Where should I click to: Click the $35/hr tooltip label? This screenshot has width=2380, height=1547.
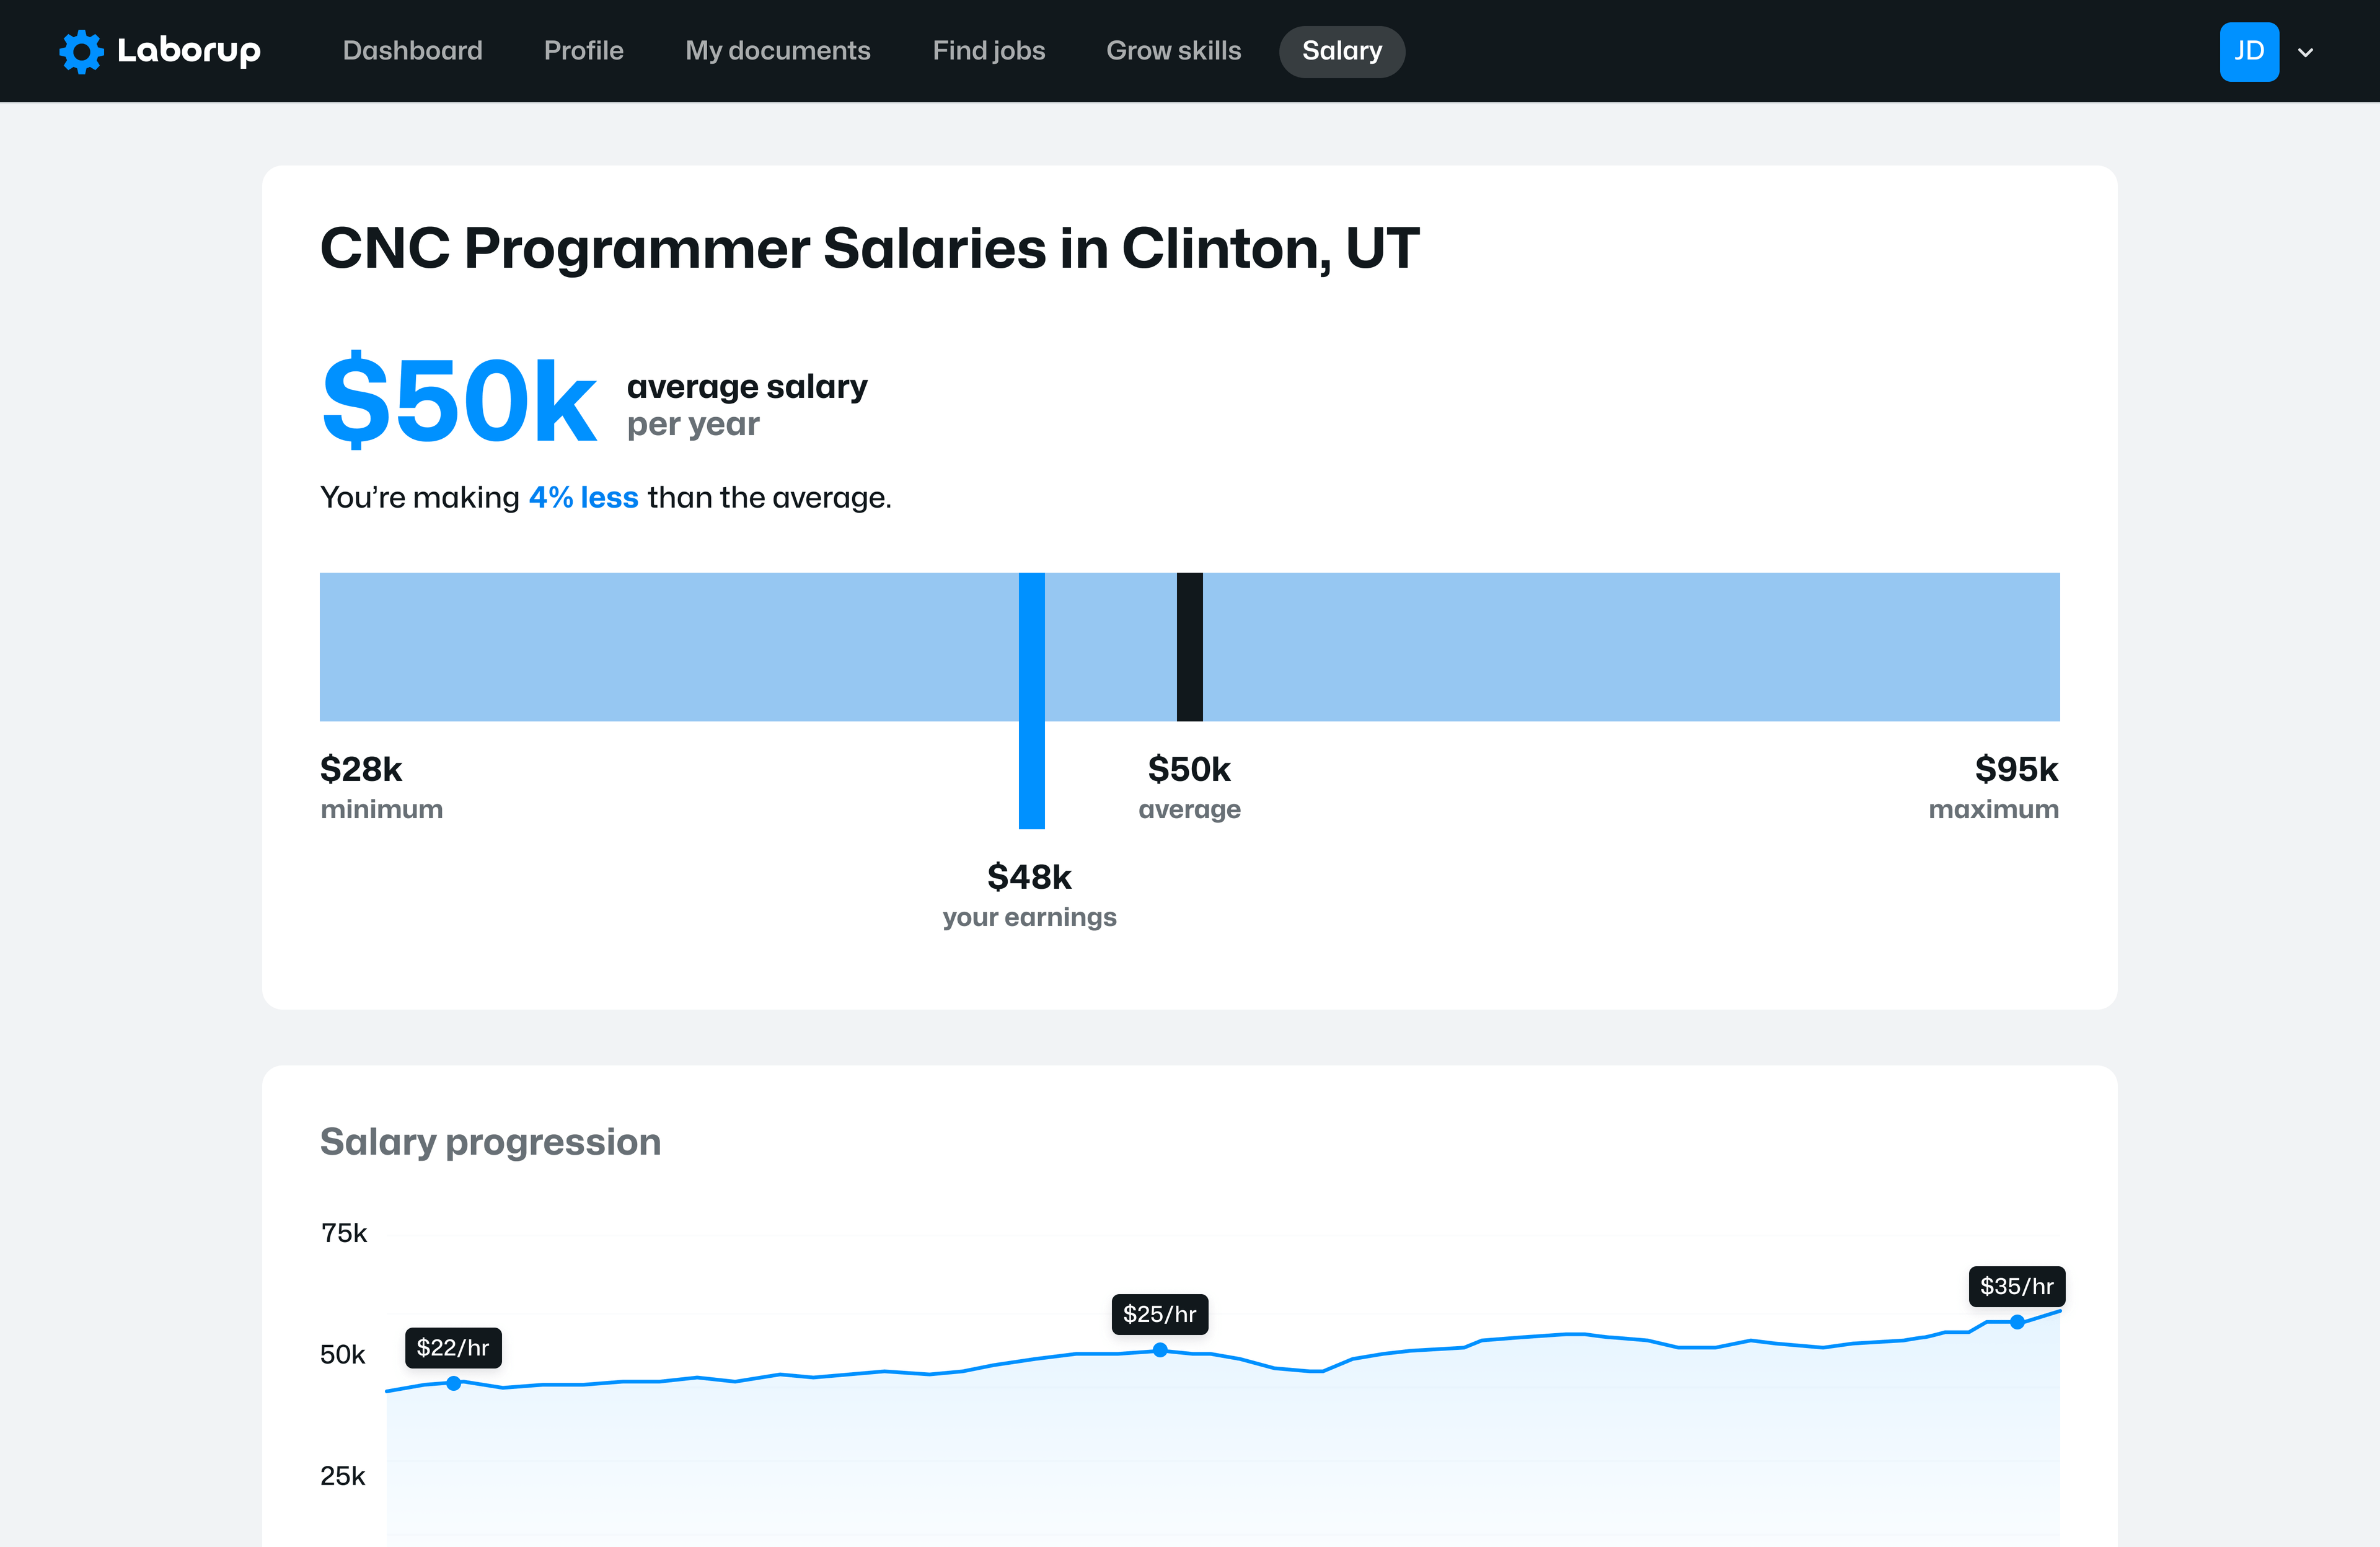(x=2016, y=1286)
